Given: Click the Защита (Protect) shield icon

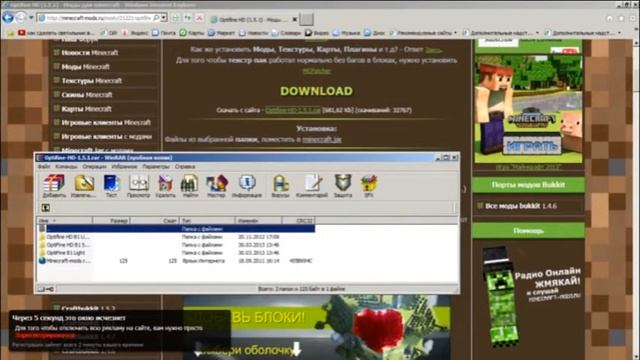Looking at the screenshot, I should click(x=343, y=186).
